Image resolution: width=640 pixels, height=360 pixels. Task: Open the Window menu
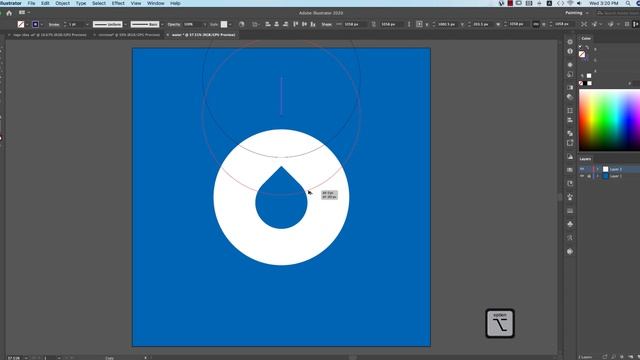(156, 3)
